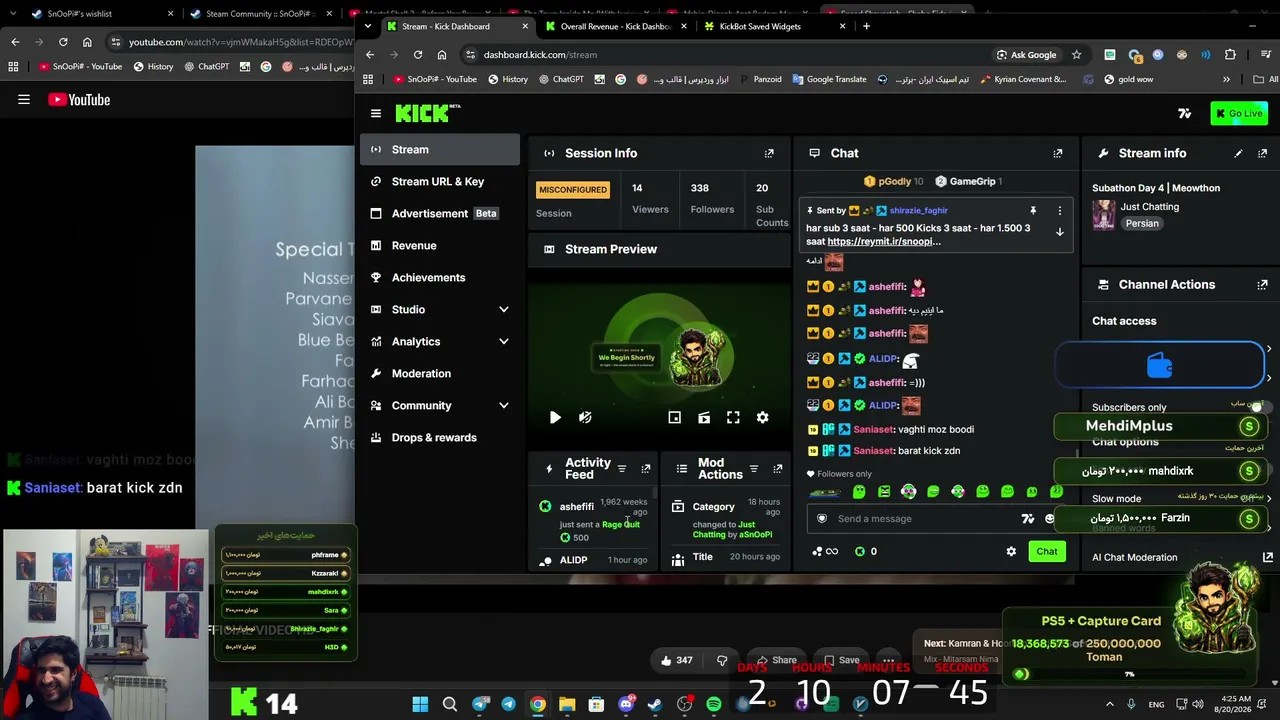The image size is (1280, 720).
Task: Pop out the Stream info panel
Action: tap(1262, 153)
